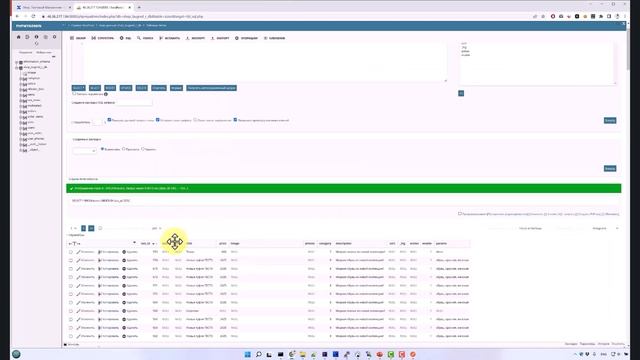Click the bookmark star in address bar

tap(543, 16)
